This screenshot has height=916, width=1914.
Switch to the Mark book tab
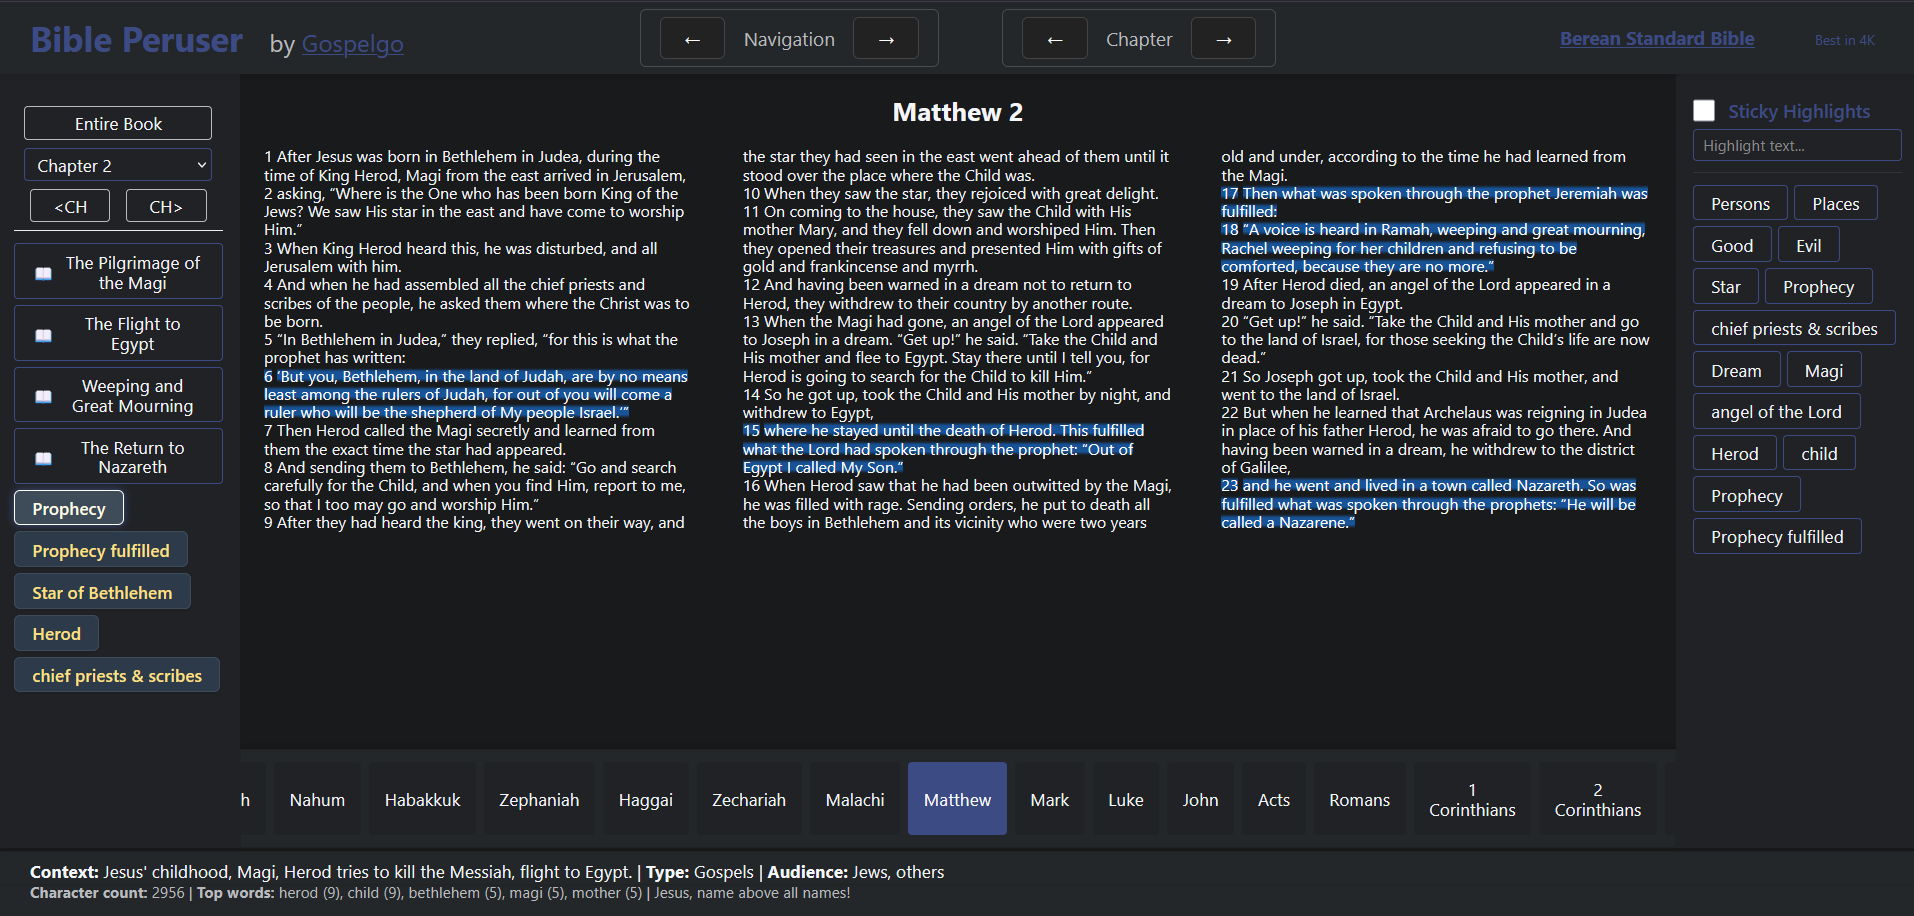(x=1049, y=799)
